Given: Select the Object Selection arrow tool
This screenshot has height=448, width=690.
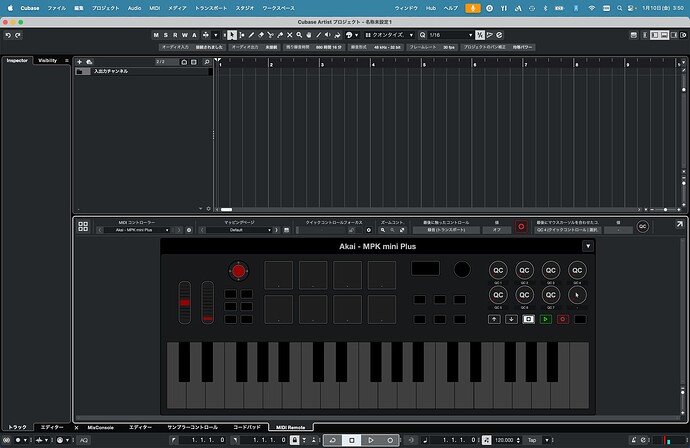Looking at the screenshot, I should point(232,35).
